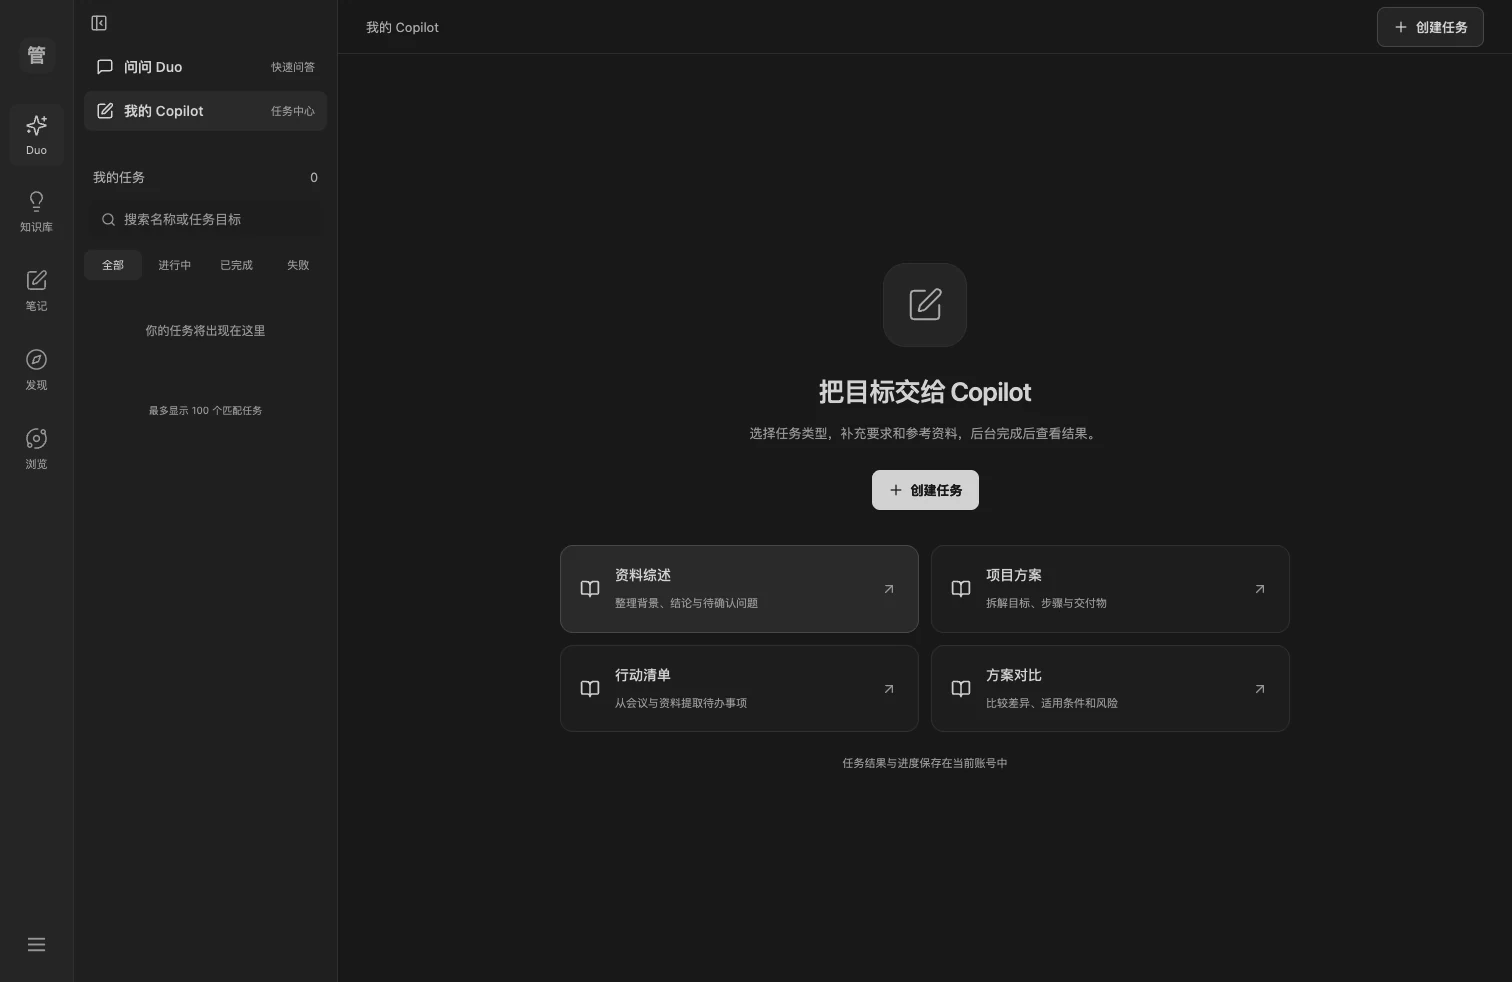Select the 失败 filter tab

298,265
